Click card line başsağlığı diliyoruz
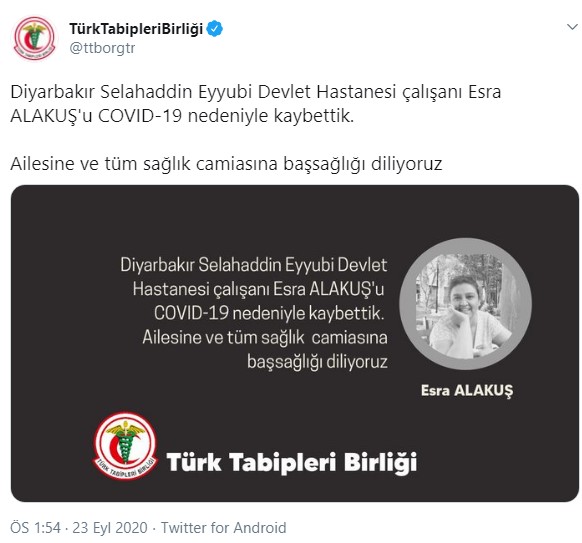 (x=317, y=362)
